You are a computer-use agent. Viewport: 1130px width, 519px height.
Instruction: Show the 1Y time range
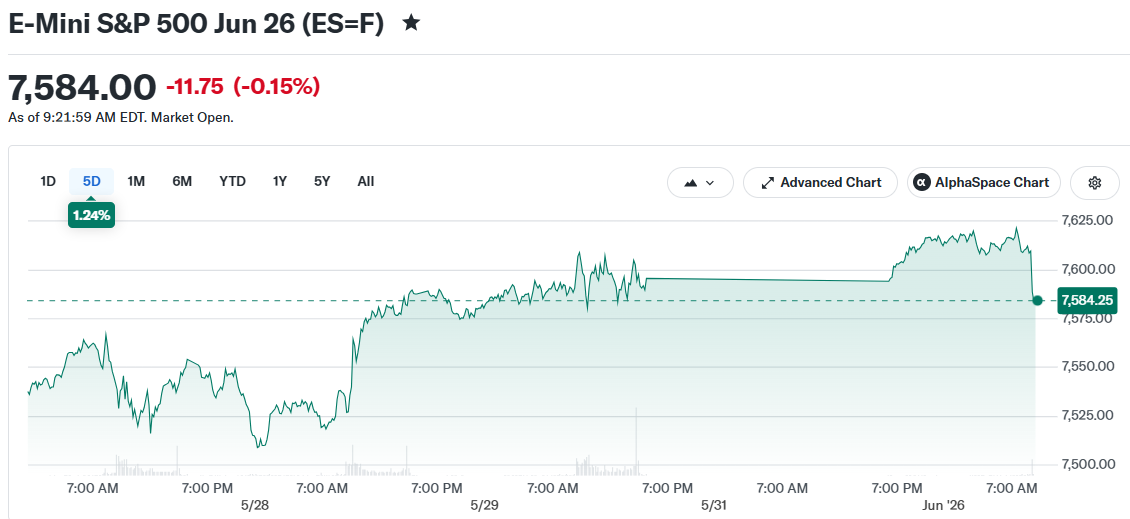pos(280,181)
